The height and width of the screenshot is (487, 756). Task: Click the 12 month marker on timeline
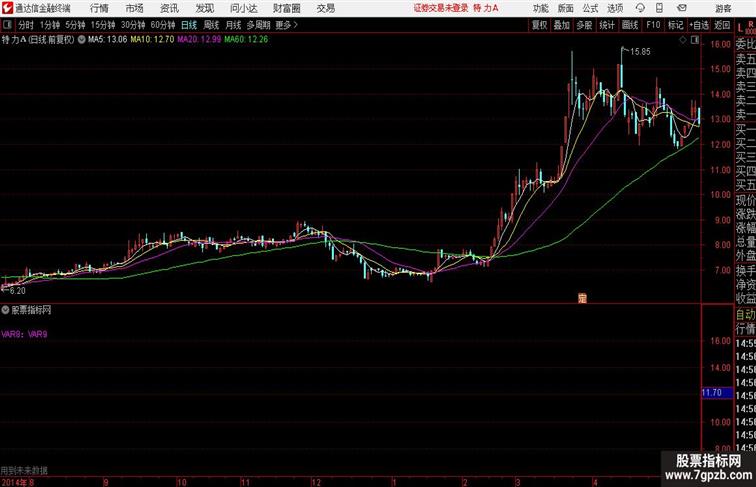click(315, 482)
